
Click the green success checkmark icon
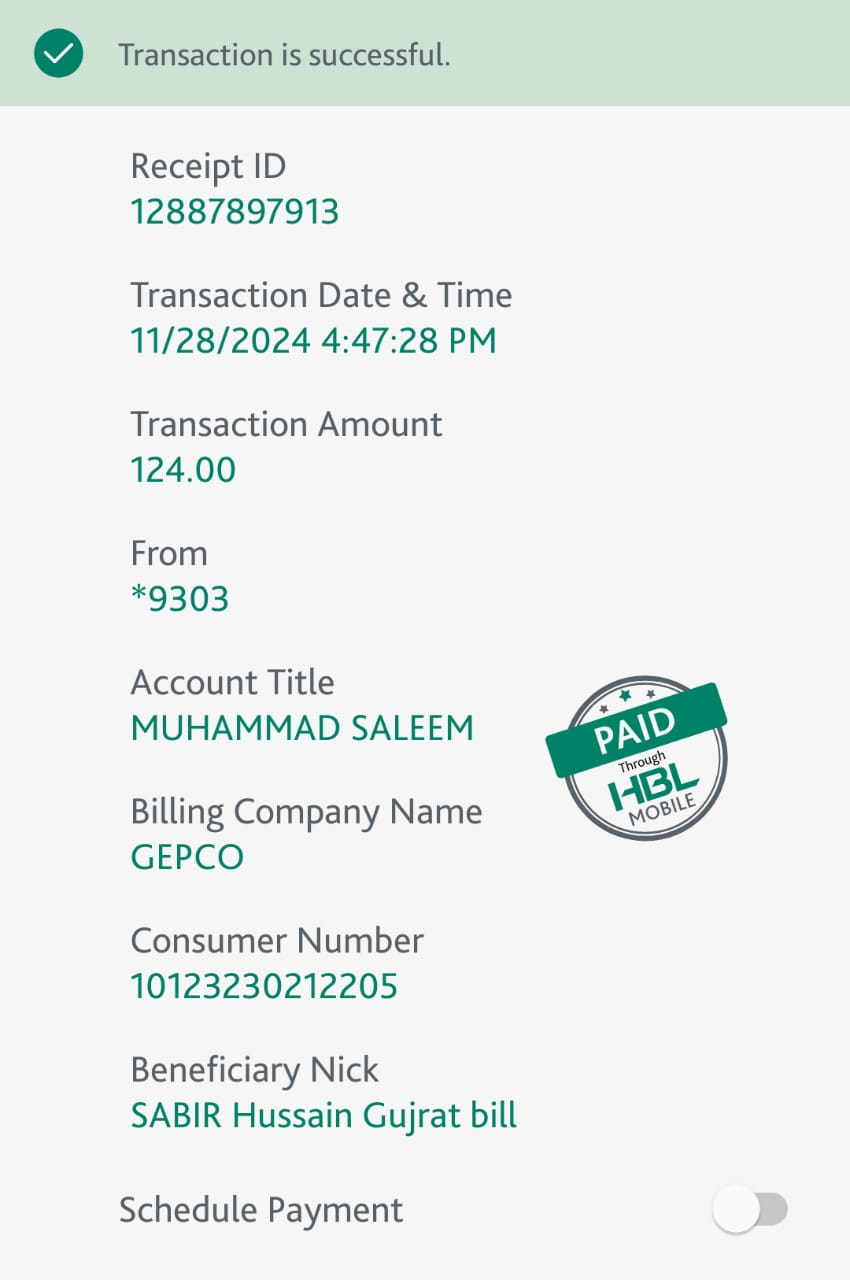click(x=58, y=54)
